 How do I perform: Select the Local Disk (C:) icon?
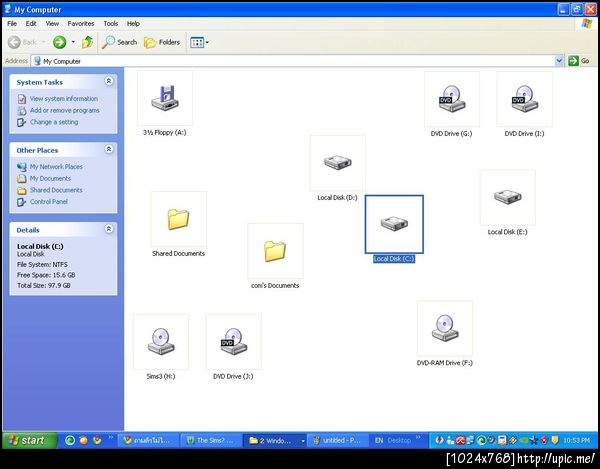point(394,224)
